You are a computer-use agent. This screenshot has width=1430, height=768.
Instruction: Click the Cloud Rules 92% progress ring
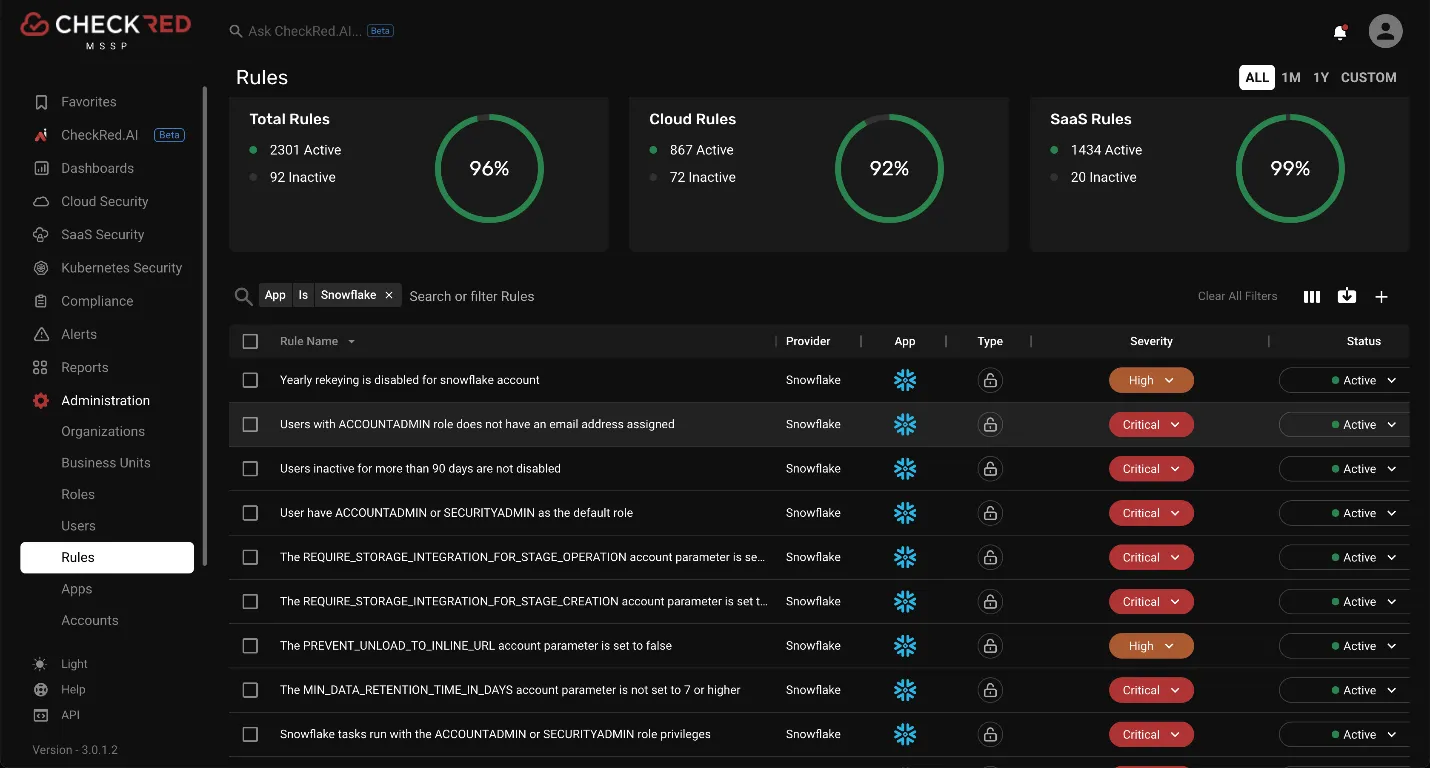(x=889, y=169)
